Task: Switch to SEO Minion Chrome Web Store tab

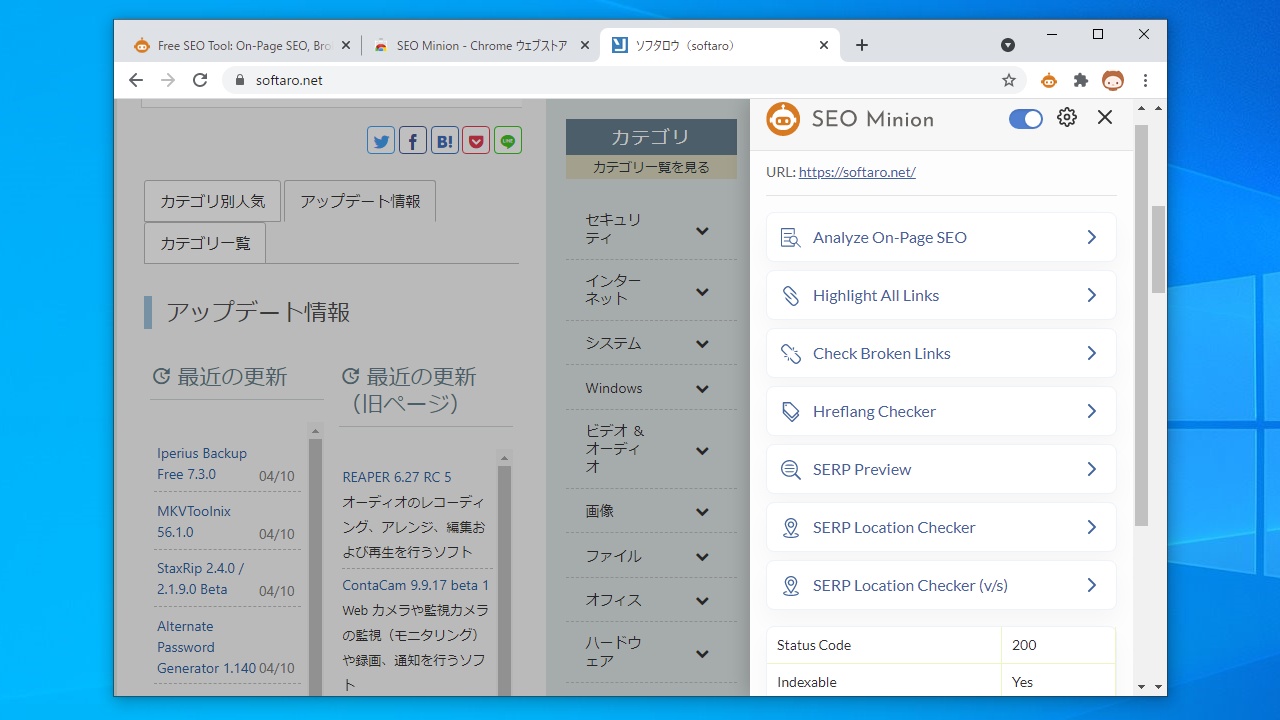Action: pos(481,45)
